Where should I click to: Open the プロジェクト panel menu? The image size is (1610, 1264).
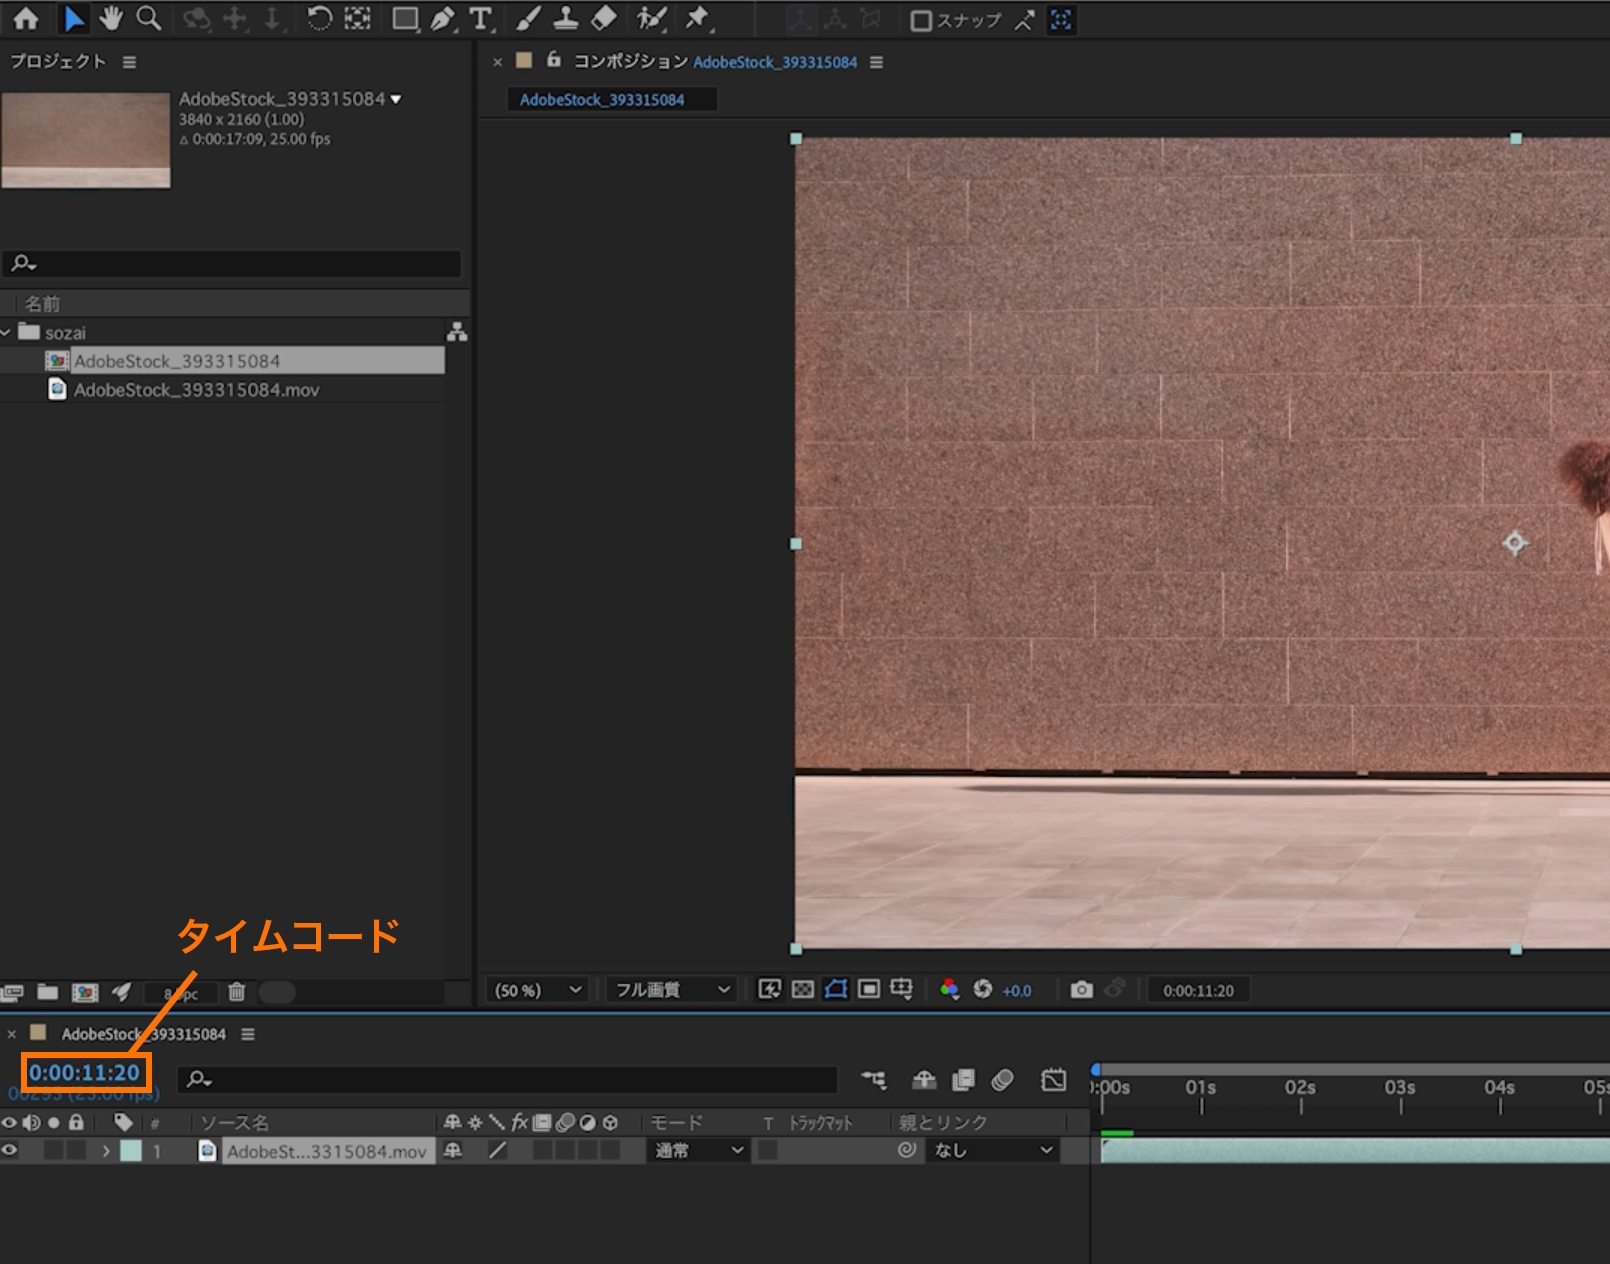click(129, 62)
